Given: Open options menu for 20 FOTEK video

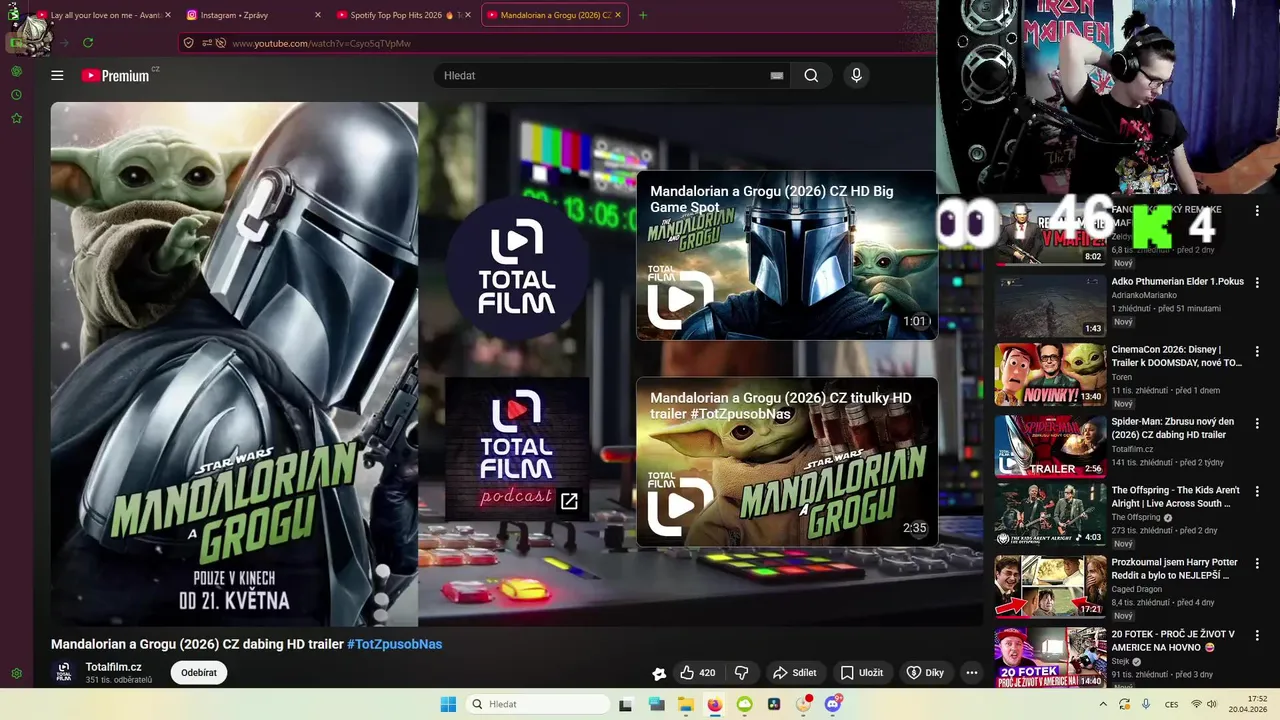Looking at the screenshot, I should point(1257,636).
